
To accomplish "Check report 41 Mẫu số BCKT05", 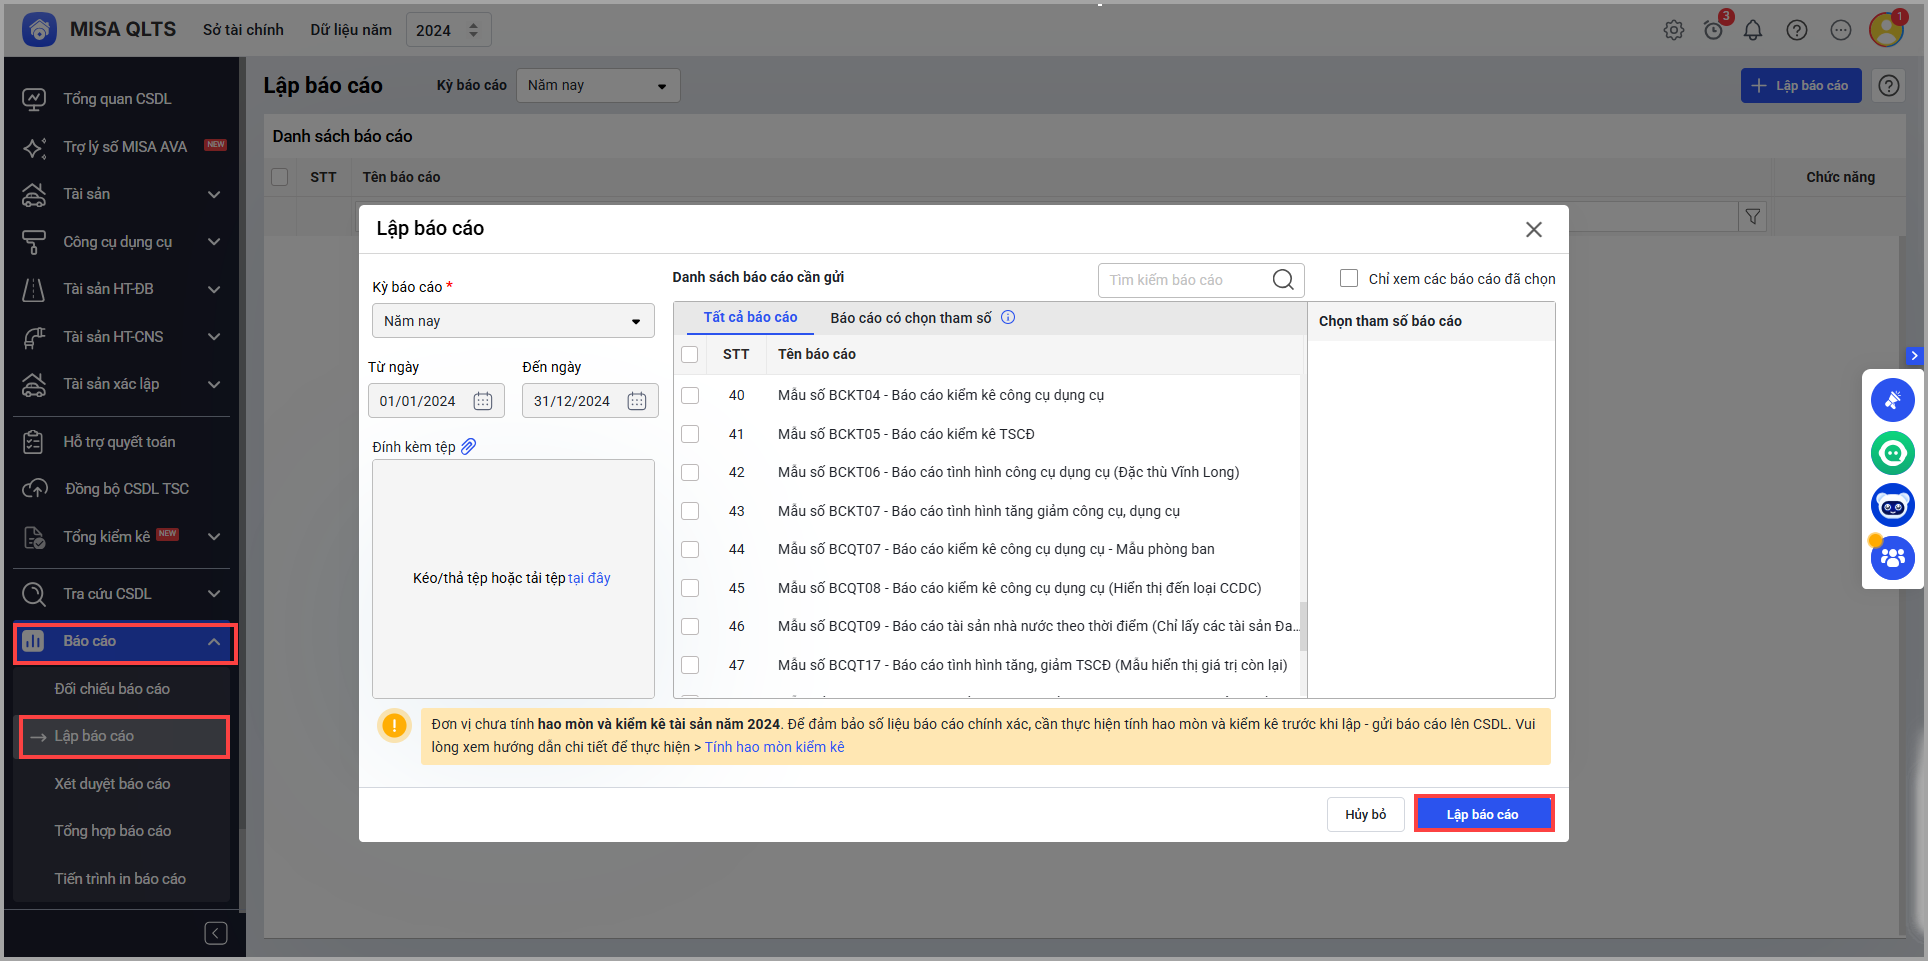I will click(x=690, y=434).
